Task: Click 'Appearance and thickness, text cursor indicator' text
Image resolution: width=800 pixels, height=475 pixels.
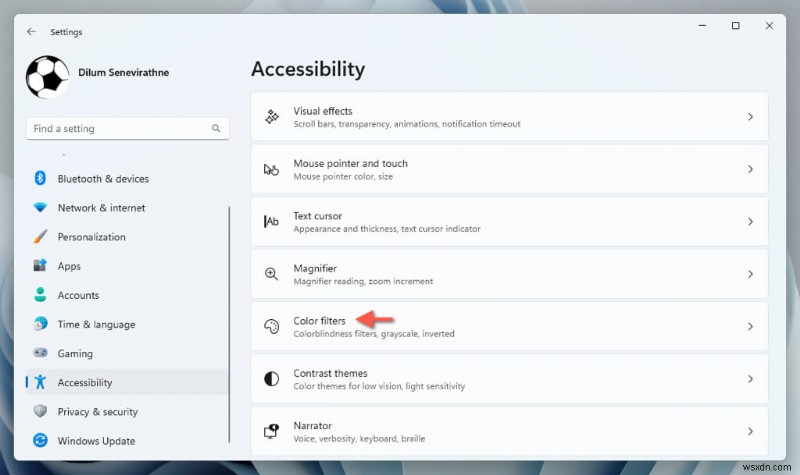Action: coord(387,229)
